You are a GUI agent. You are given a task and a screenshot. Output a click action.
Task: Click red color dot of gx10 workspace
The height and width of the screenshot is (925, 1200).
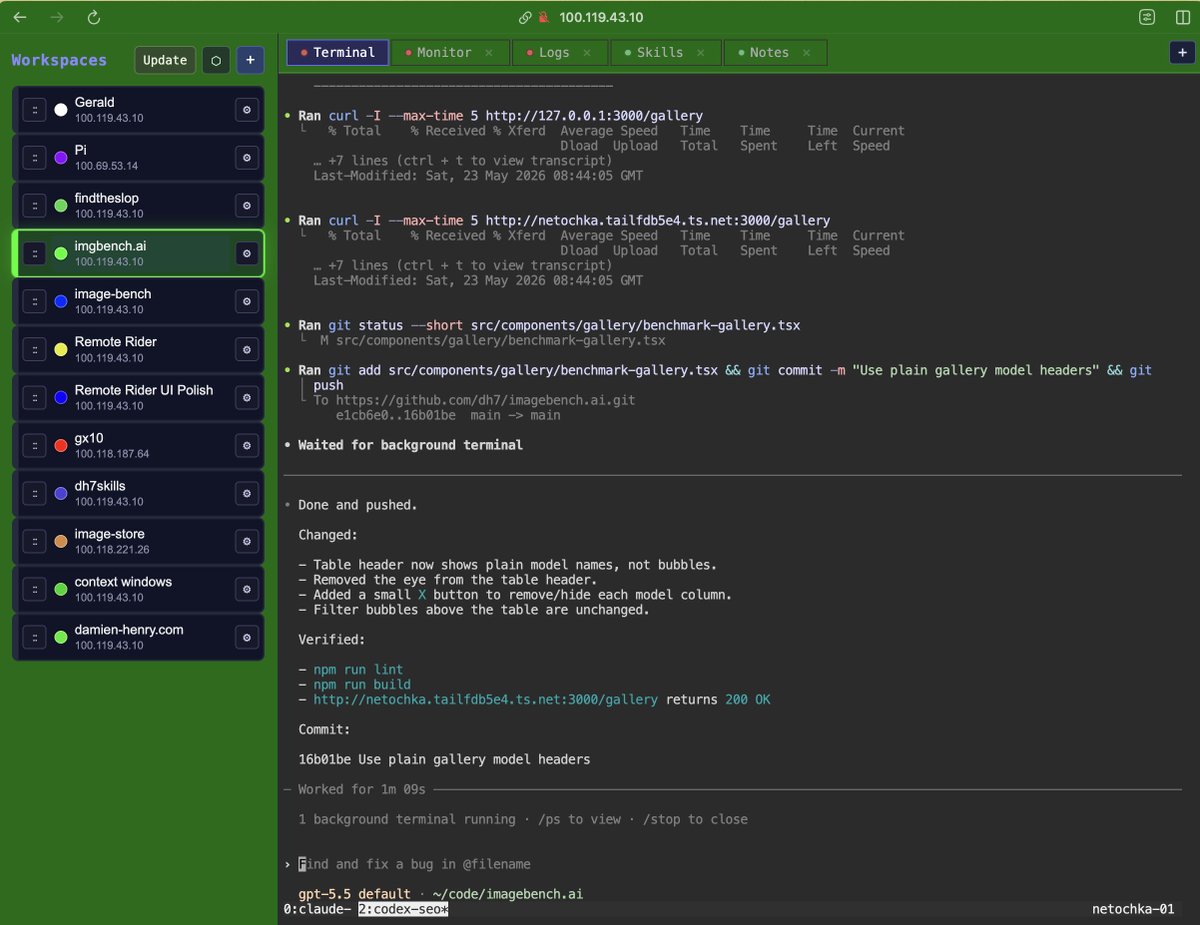pos(61,446)
